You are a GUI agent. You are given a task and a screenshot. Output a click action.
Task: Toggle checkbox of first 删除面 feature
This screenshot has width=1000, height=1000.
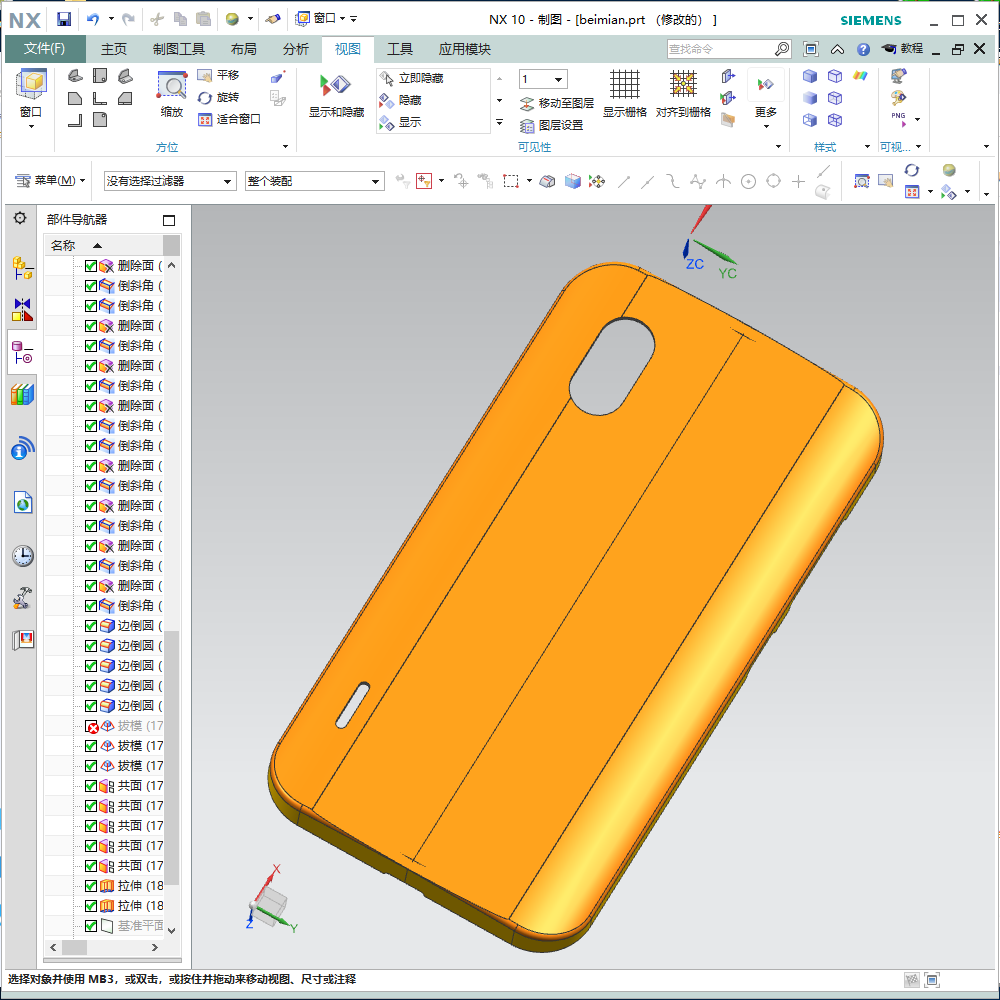point(91,265)
